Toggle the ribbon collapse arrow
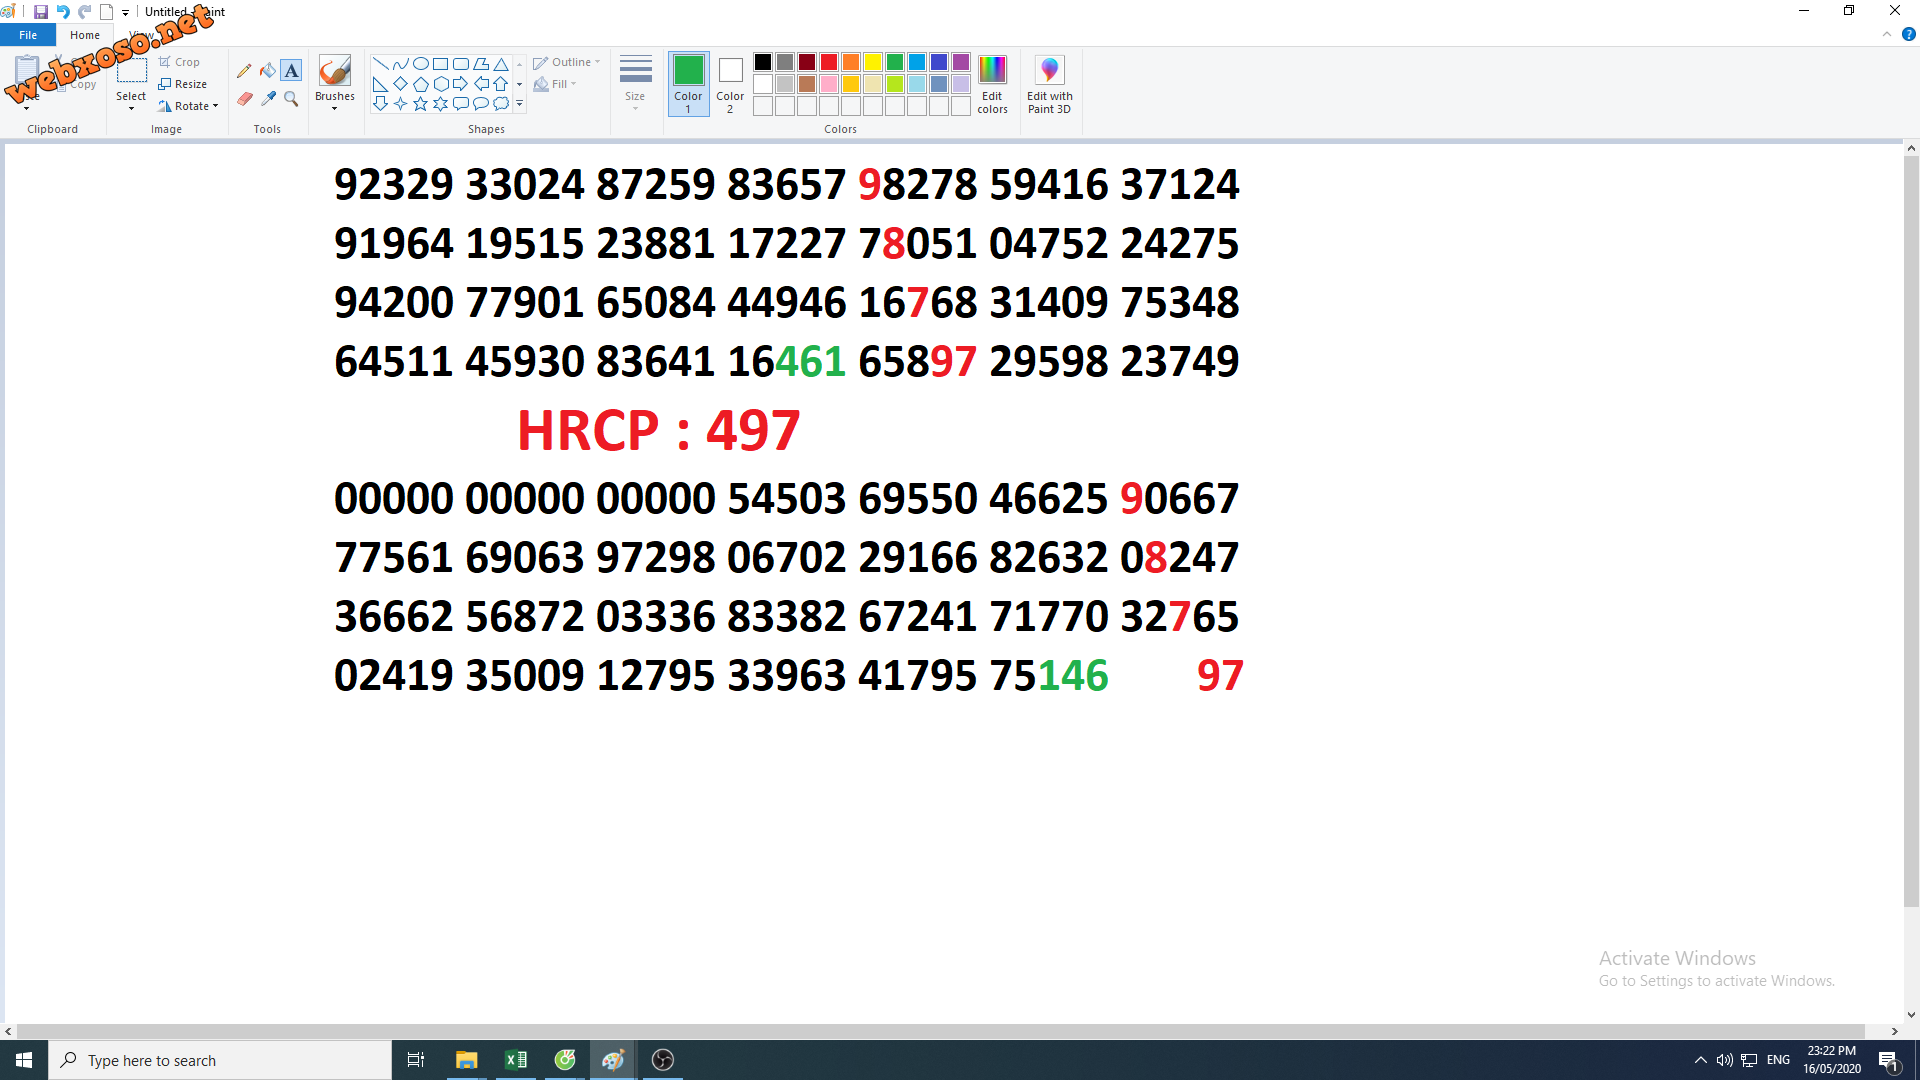1920x1080 pixels. (1886, 34)
